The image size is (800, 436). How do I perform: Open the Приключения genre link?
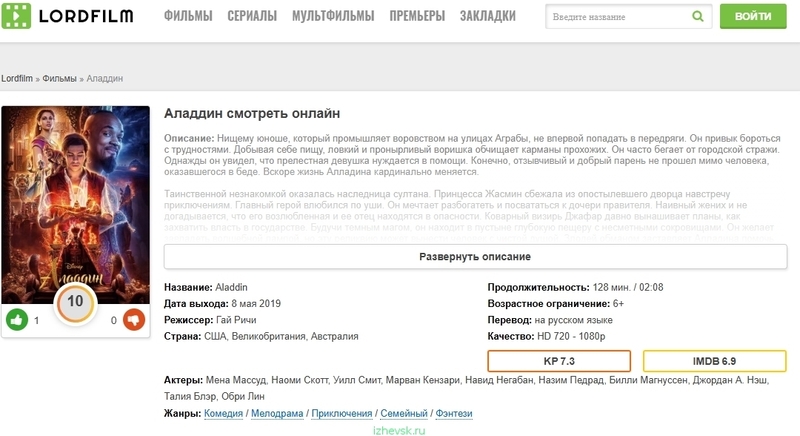click(x=342, y=414)
